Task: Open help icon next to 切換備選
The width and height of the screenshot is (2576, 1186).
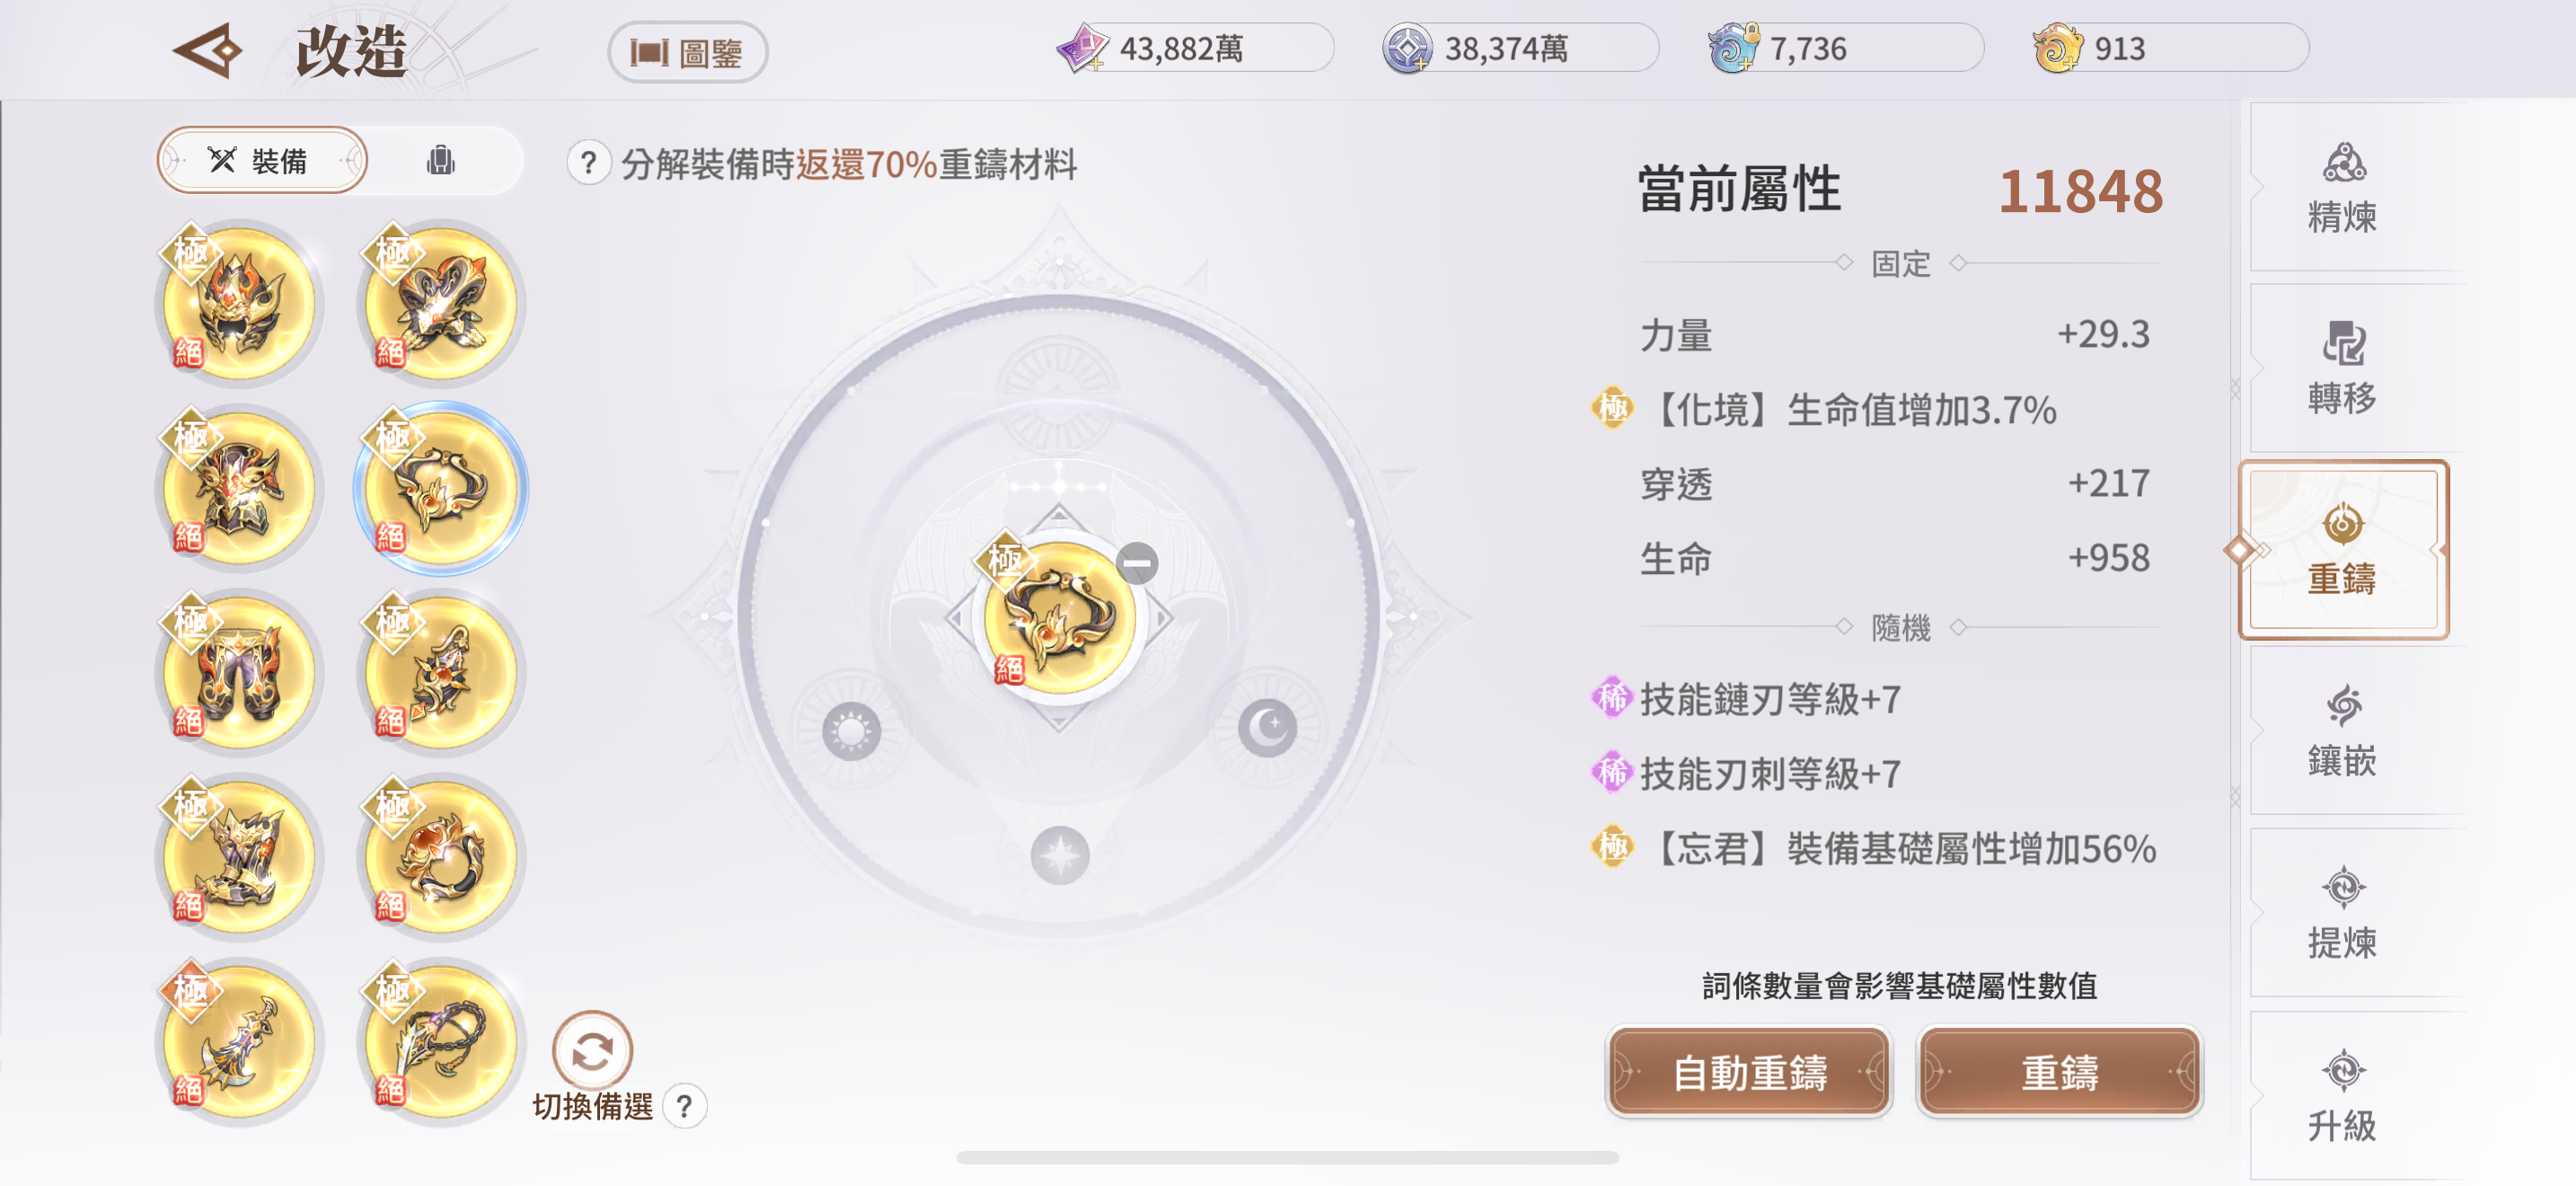Action: tap(684, 1106)
